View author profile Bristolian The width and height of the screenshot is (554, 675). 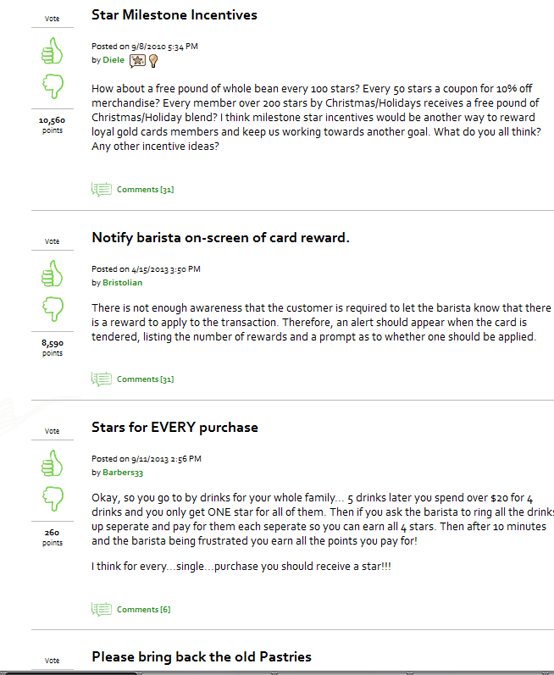point(122,282)
